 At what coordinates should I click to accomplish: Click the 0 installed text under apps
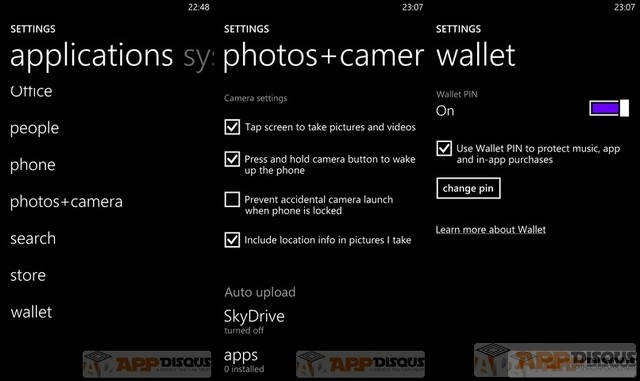244,369
